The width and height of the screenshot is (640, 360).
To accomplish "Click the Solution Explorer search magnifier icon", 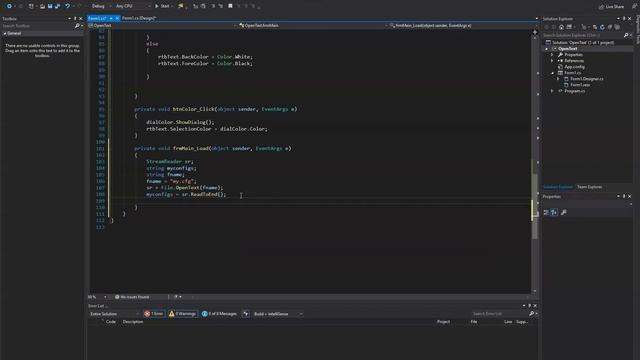I will (x=626, y=36).
